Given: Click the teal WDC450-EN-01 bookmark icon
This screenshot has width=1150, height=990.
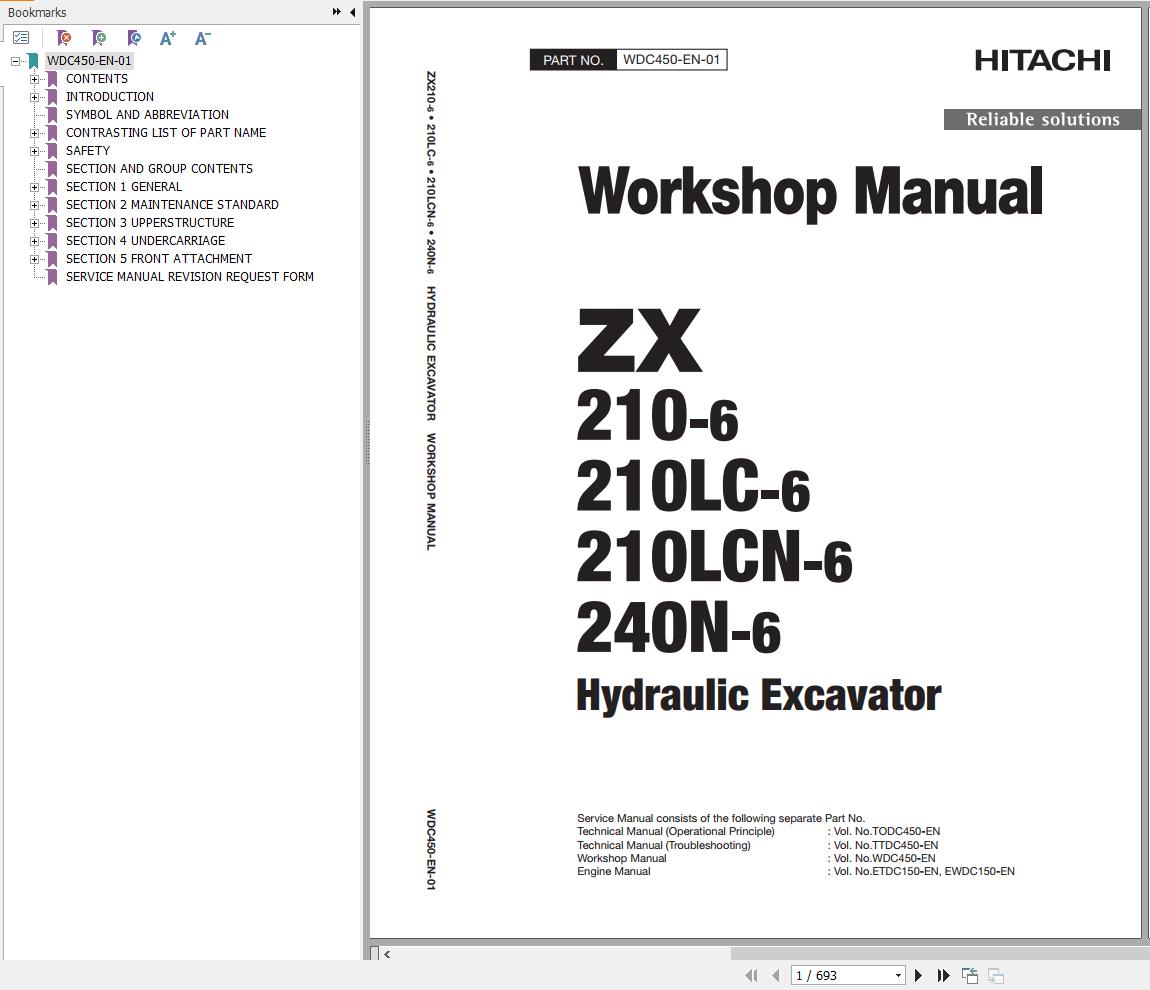Looking at the screenshot, I should click(33, 61).
